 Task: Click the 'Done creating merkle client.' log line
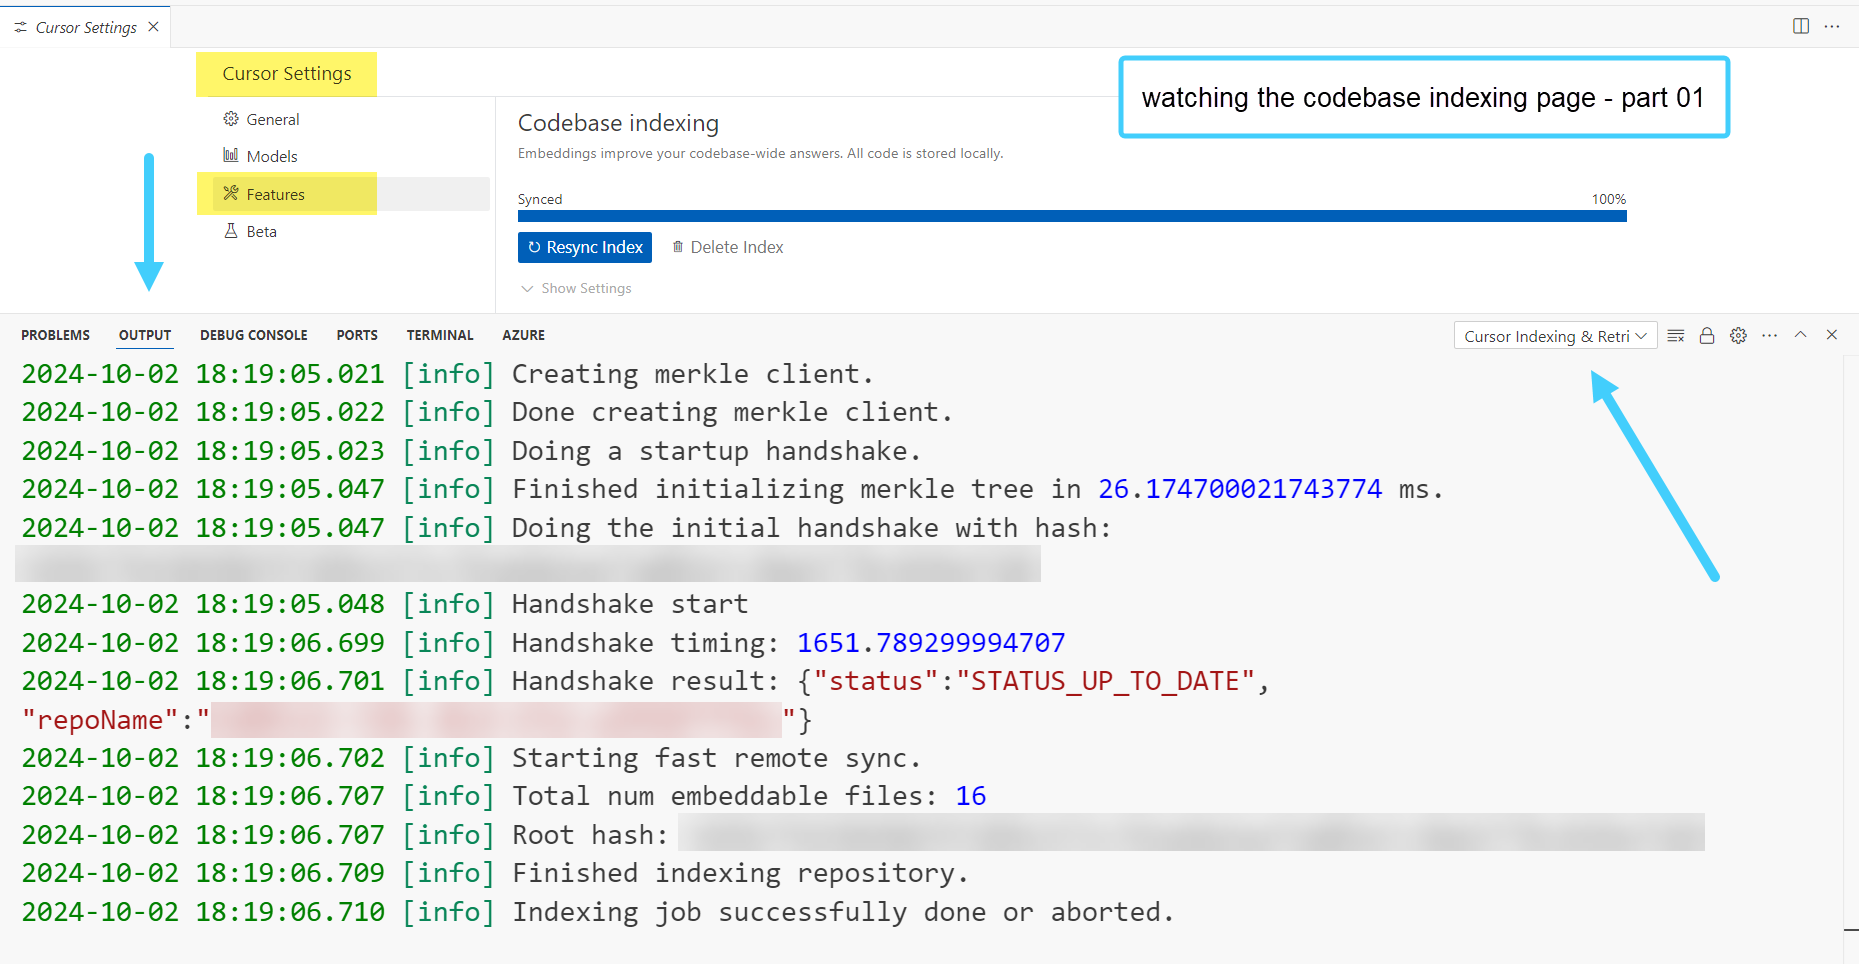click(732, 412)
